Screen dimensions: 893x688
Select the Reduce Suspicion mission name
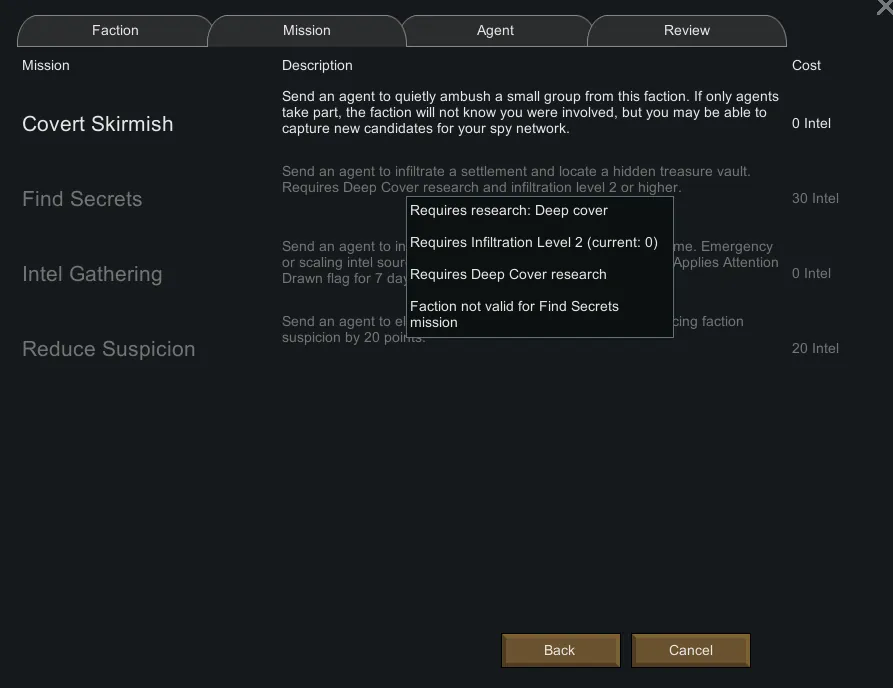tap(108, 349)
